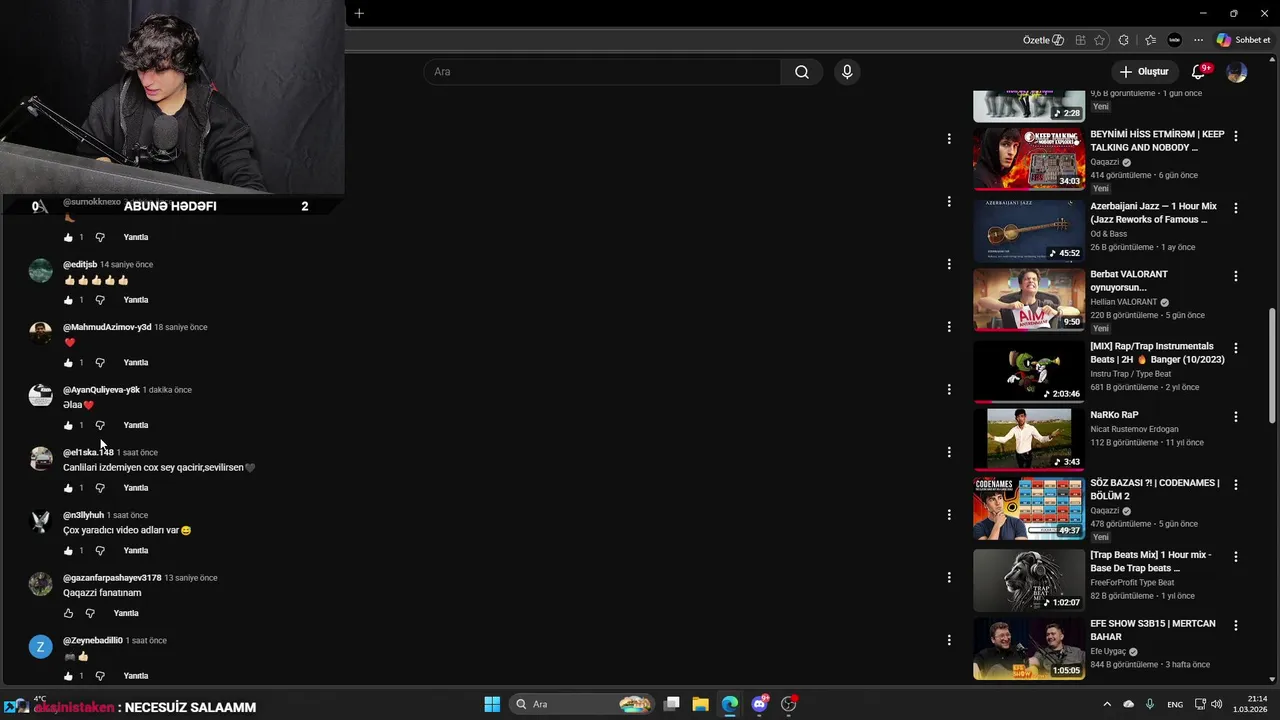Open more options for EFE SHOW video
This screenshot has height=720, width=1280.
pos(1236,625)
